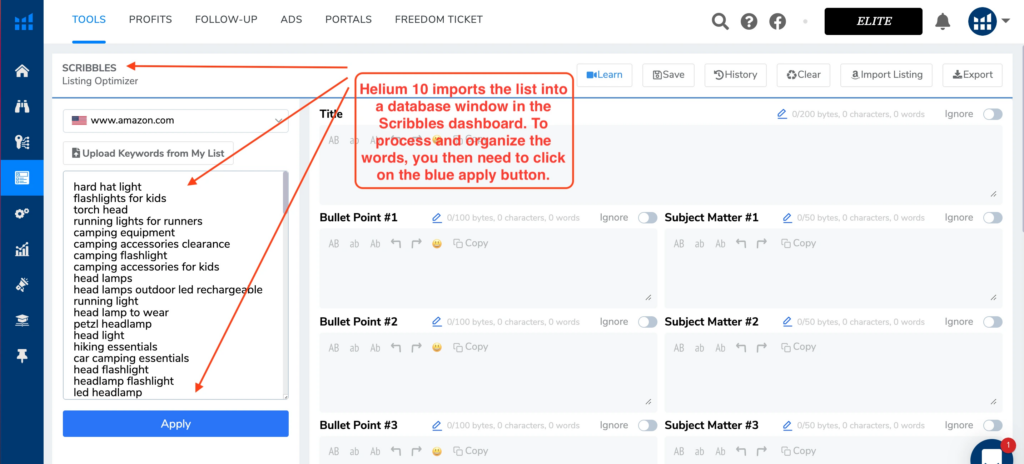Apply capitalize Ab in Bullet Point #2

[x=375, y=347]
